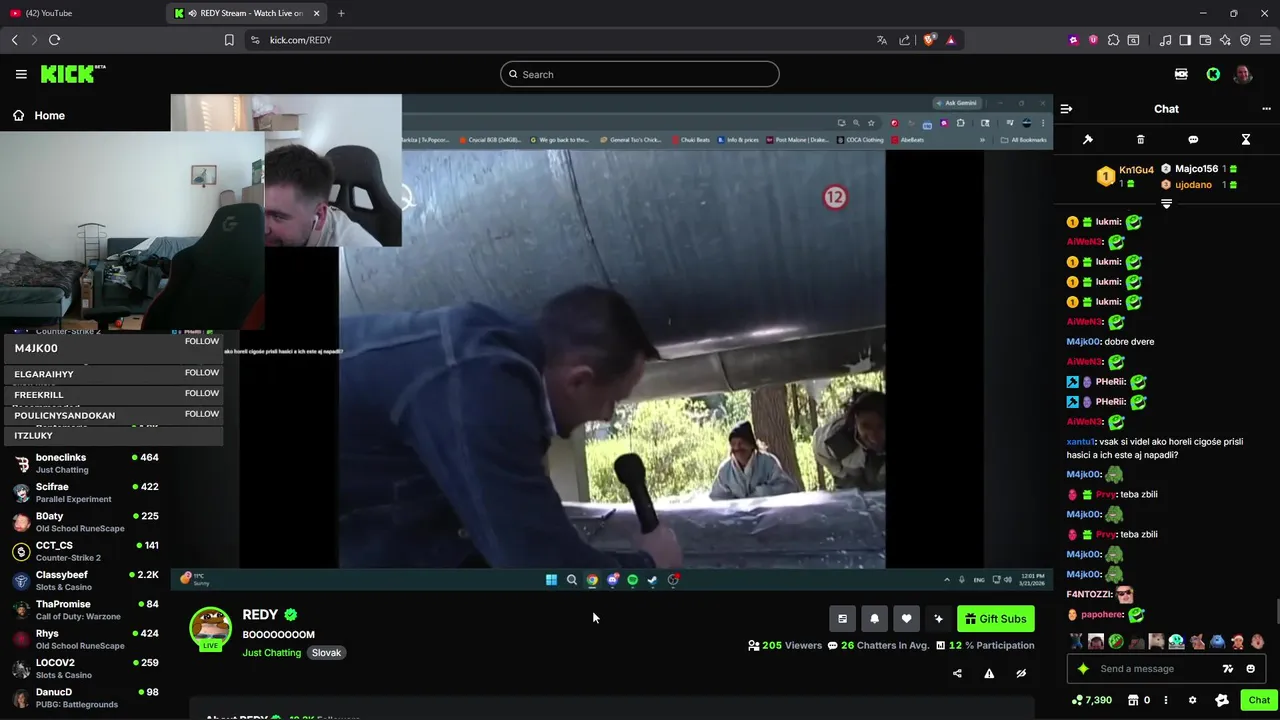Open Classybeef channel in the sidebar
Image resolution: width=1280 pixels, height=720 pixels.
click(85, 580)
